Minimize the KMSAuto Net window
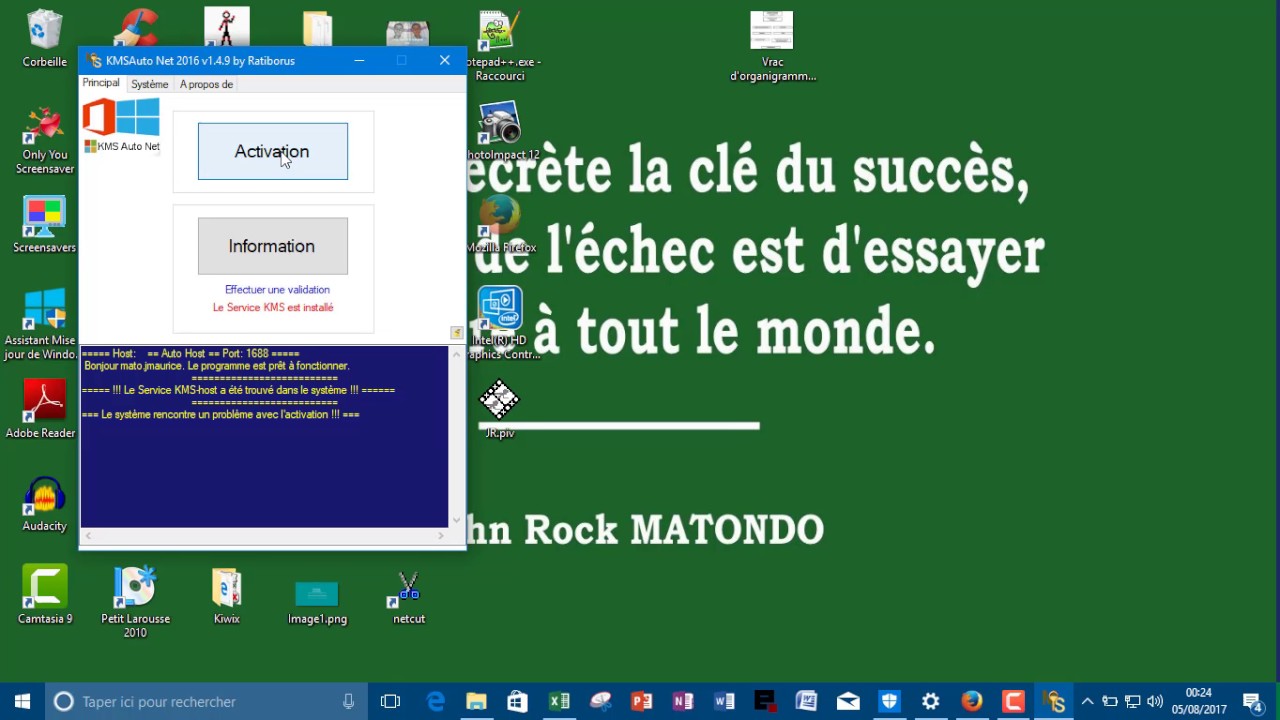1280x720 pixels. pyautogui.click(x=359, y=60)
